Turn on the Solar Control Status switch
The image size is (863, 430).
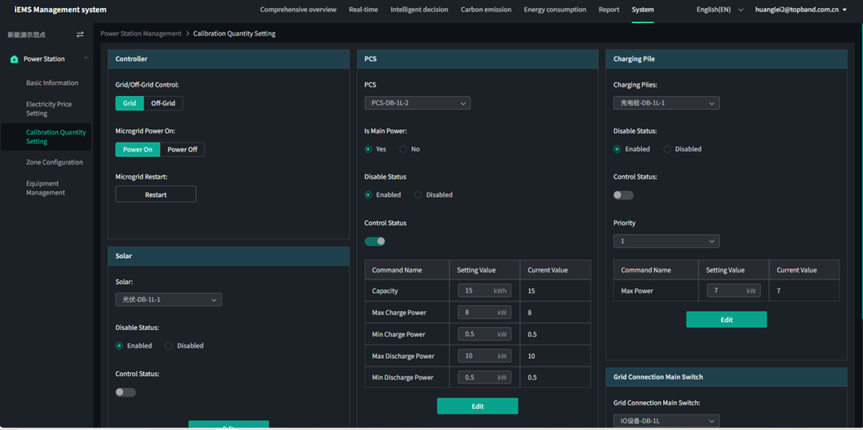click(x=125, y=392)
